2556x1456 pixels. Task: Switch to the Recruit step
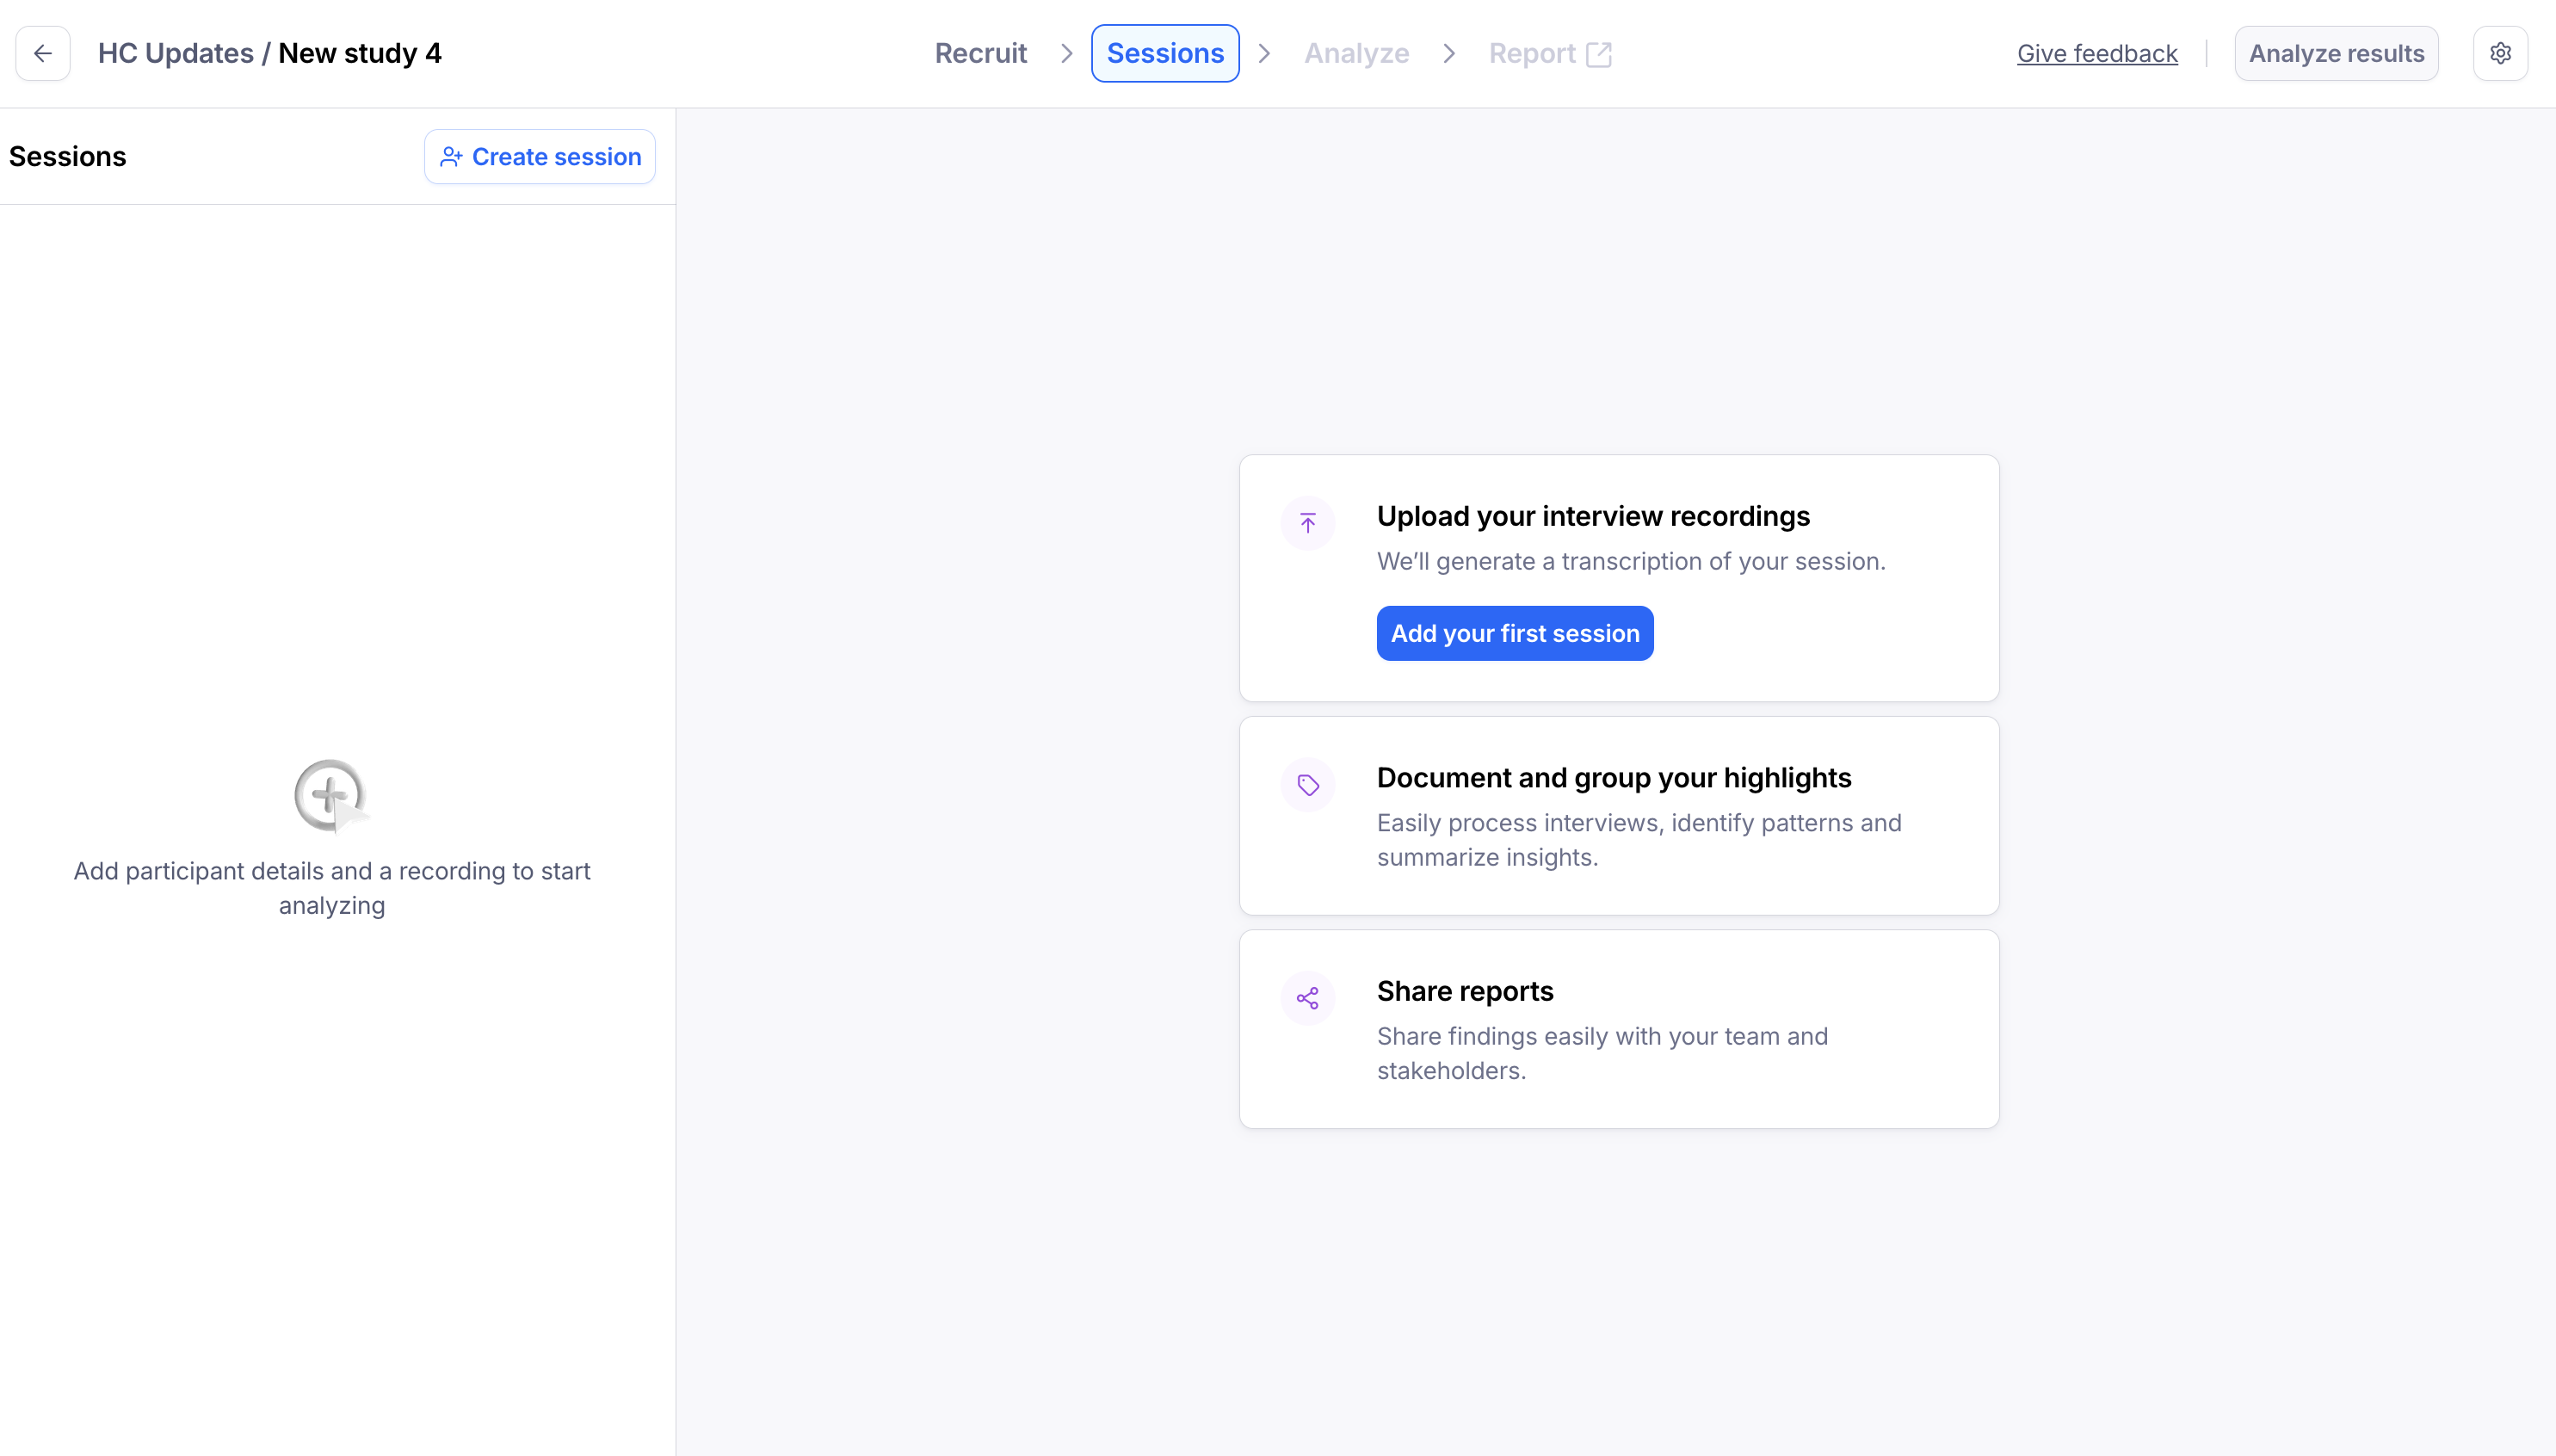[980, 53]
